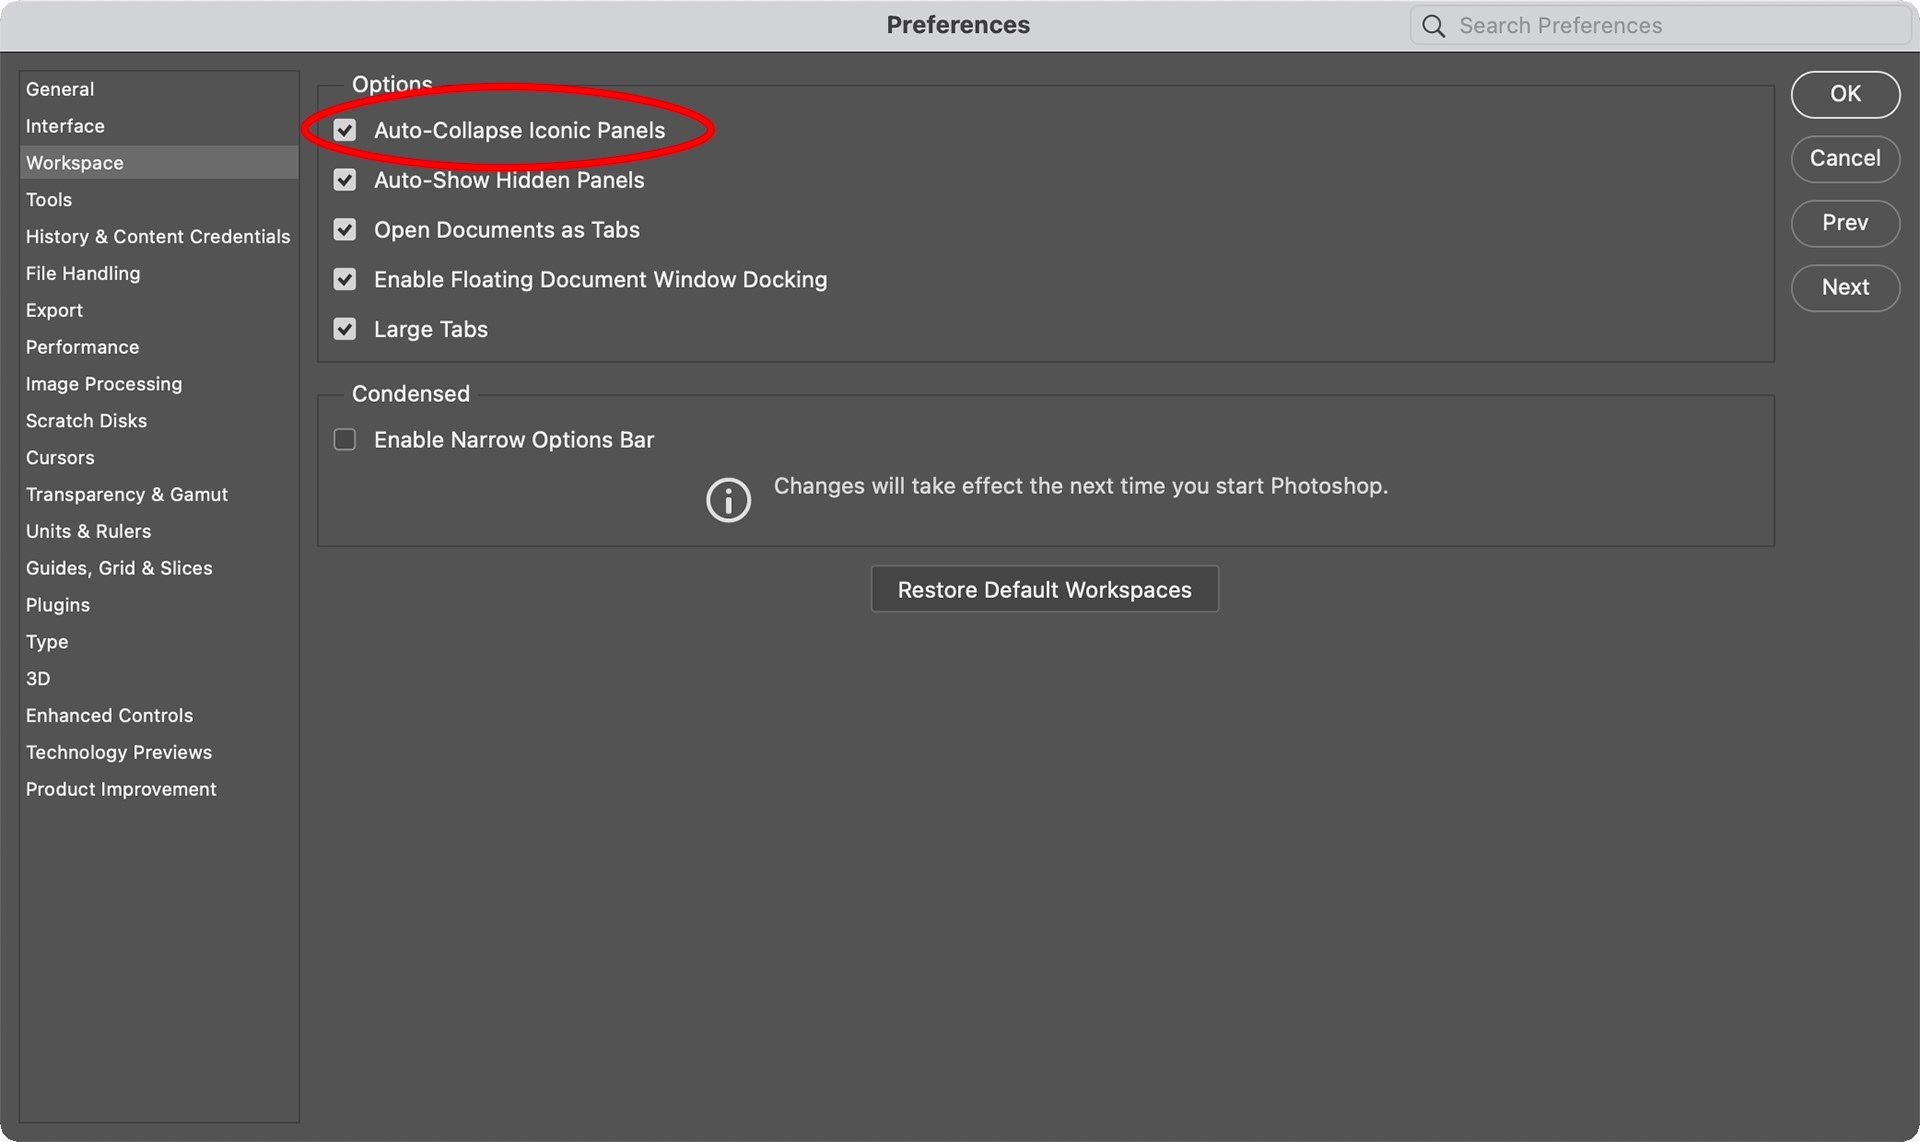Go to File Handling preferences
Screen dimensions: 1920x1142
tap(83, 273)
